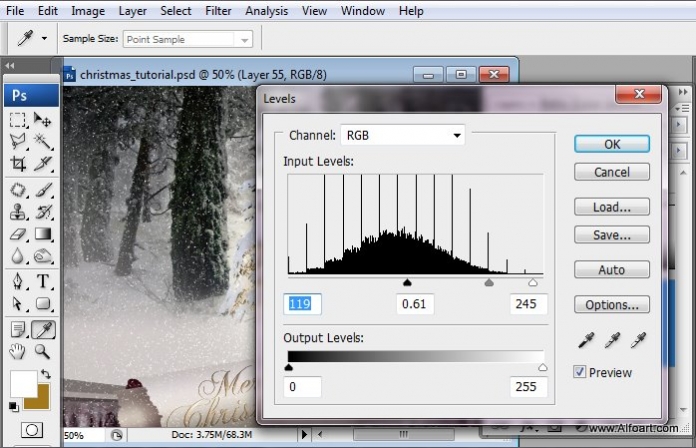Swap foreground and background colors

pos(45,374)
